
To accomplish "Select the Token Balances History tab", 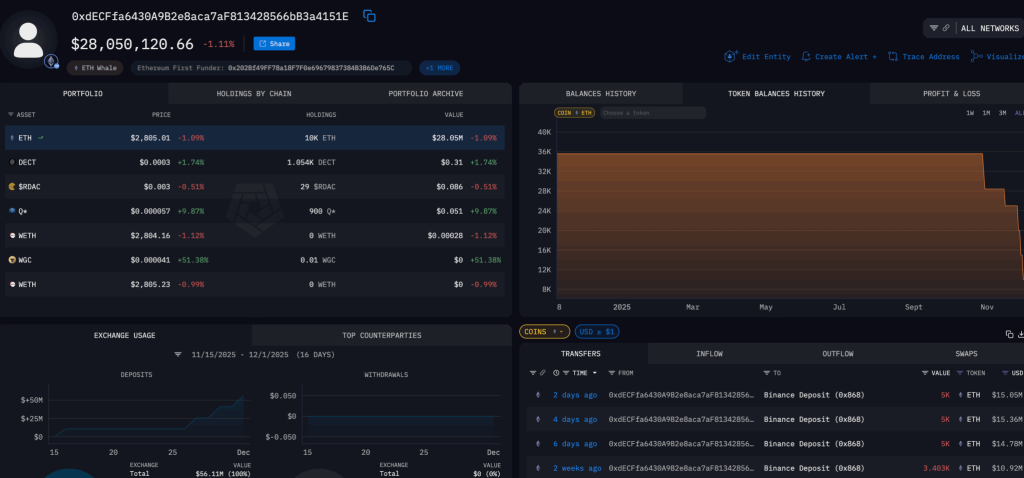I will point(776,93).
